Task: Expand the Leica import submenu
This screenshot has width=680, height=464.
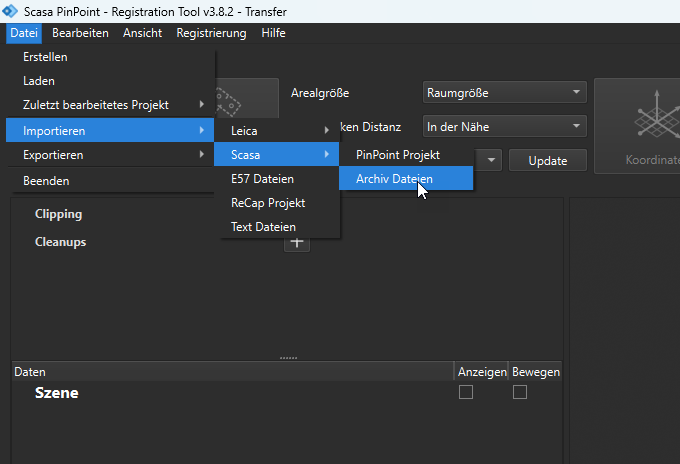Action: tap(277, 131)
